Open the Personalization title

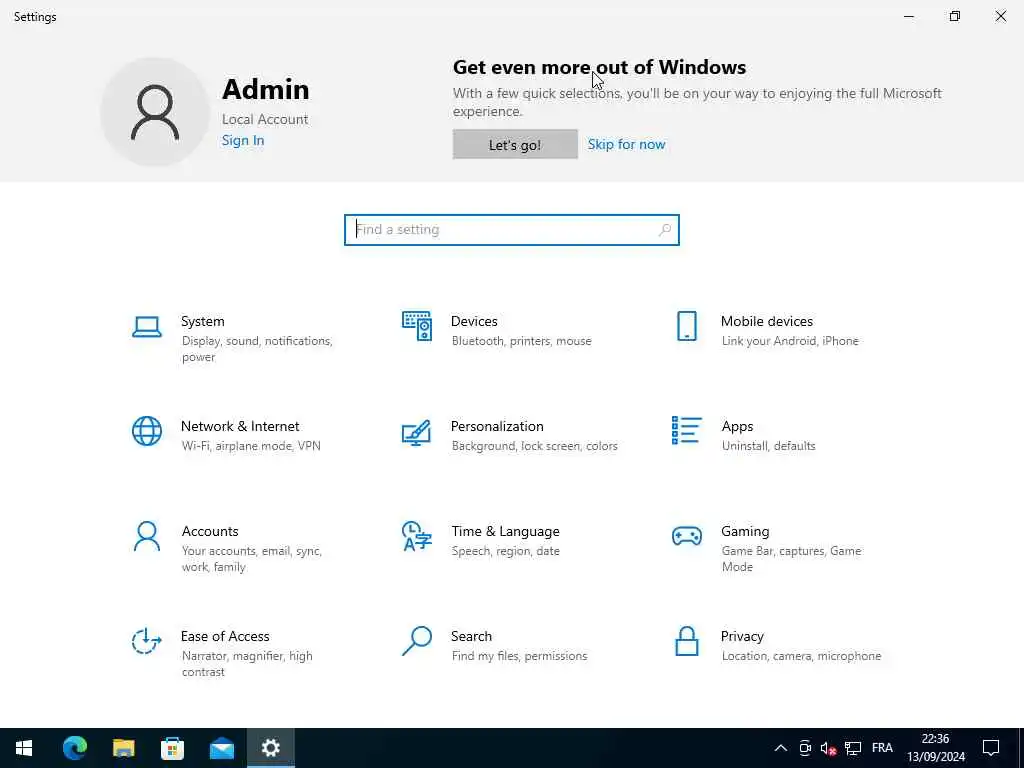click(x=497, y=426)
